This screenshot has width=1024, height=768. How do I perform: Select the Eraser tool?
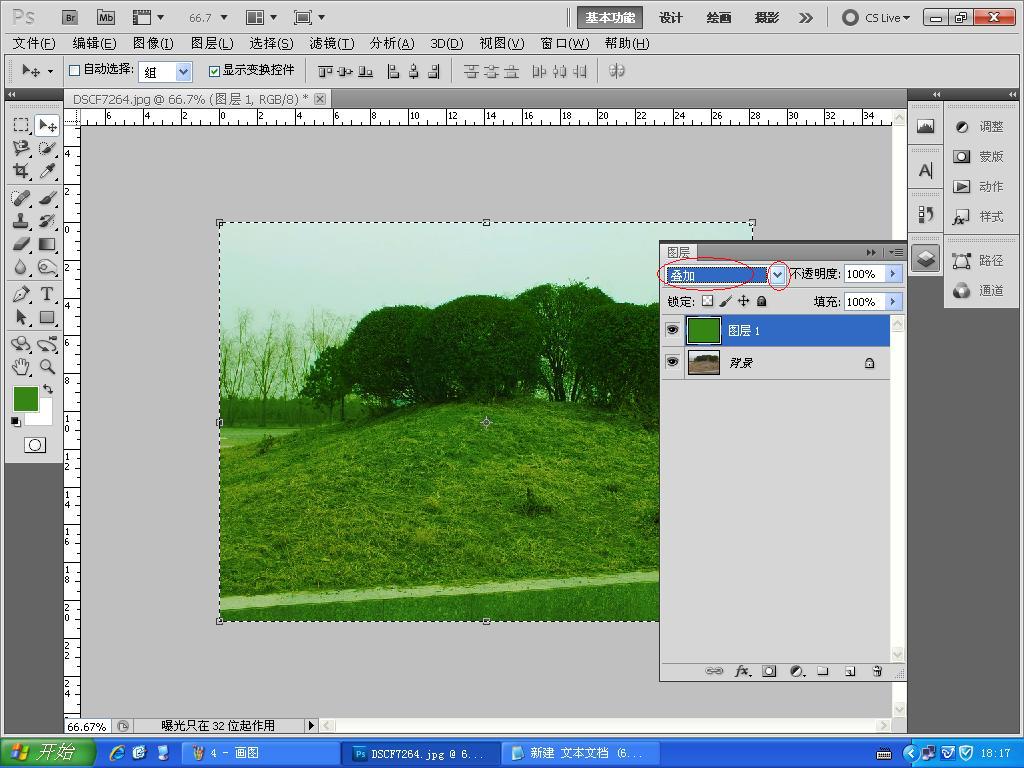(x=21, y=244)
